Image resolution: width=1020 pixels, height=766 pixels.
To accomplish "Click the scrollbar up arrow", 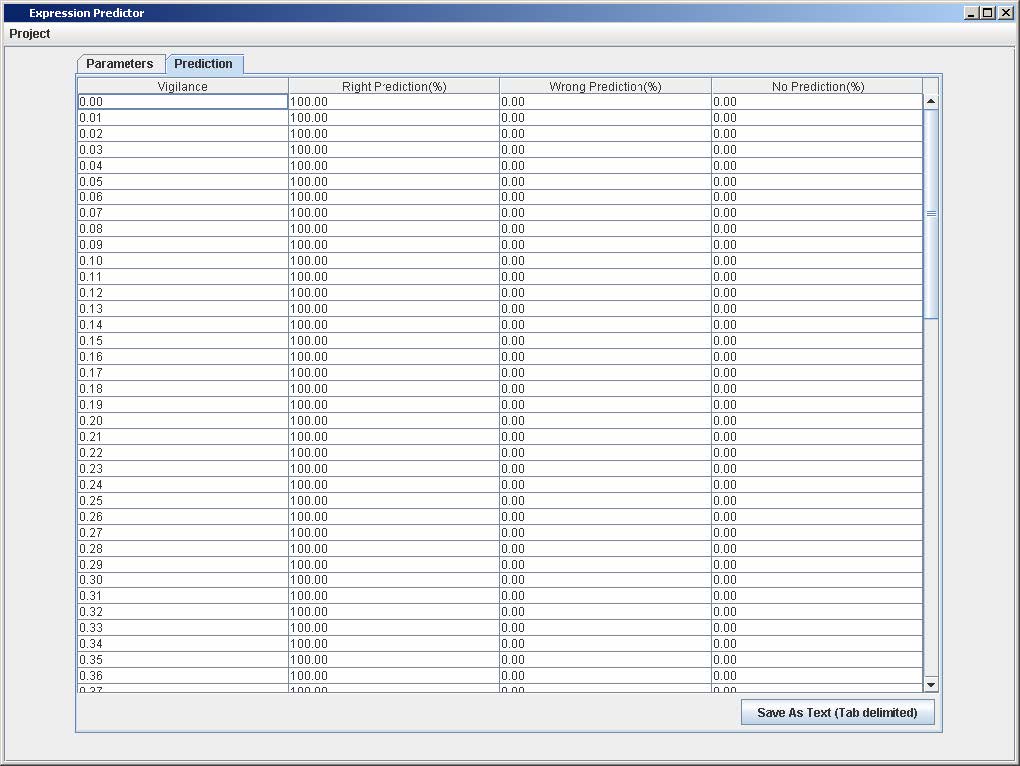I will pyautogui.click(x=931, y=101).
